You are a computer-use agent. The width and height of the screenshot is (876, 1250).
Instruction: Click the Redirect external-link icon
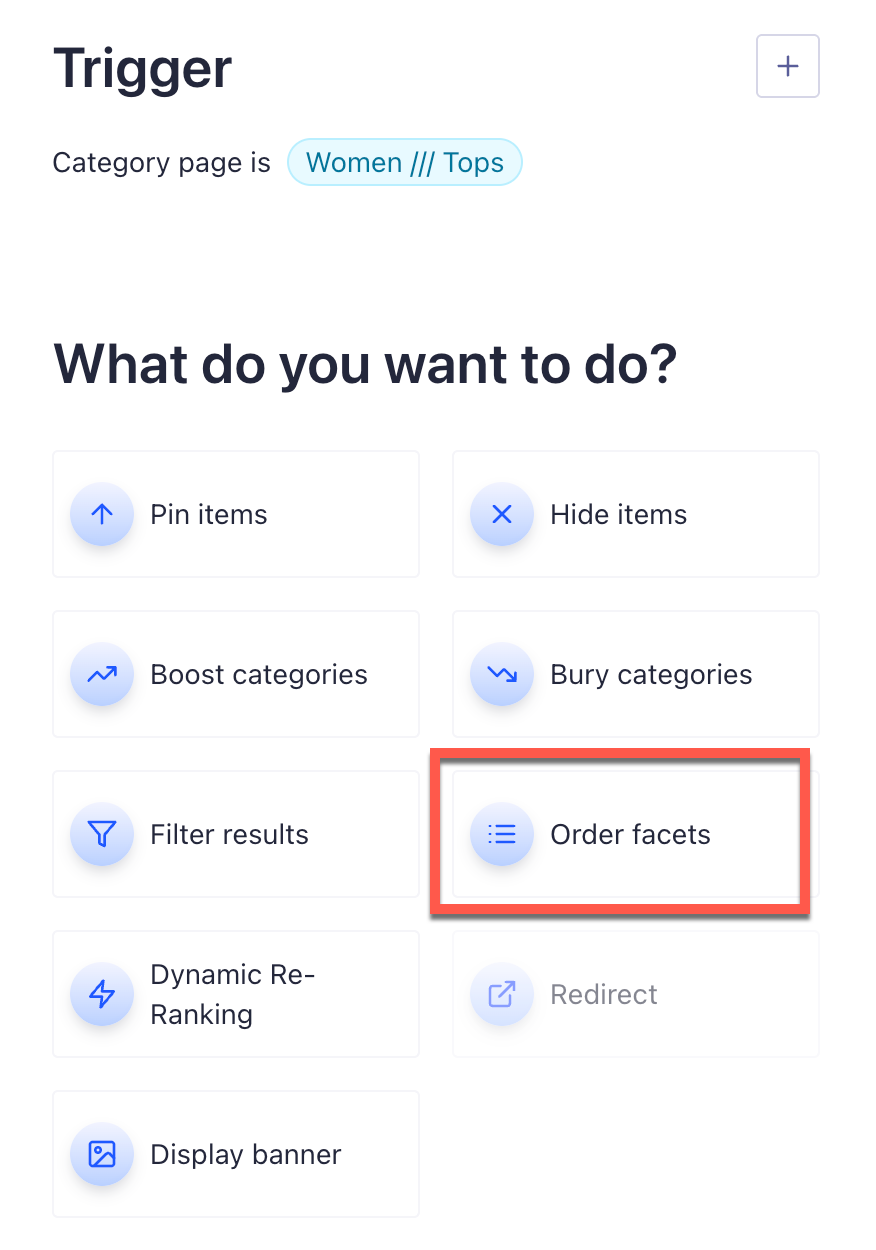(x=501, y=994)
